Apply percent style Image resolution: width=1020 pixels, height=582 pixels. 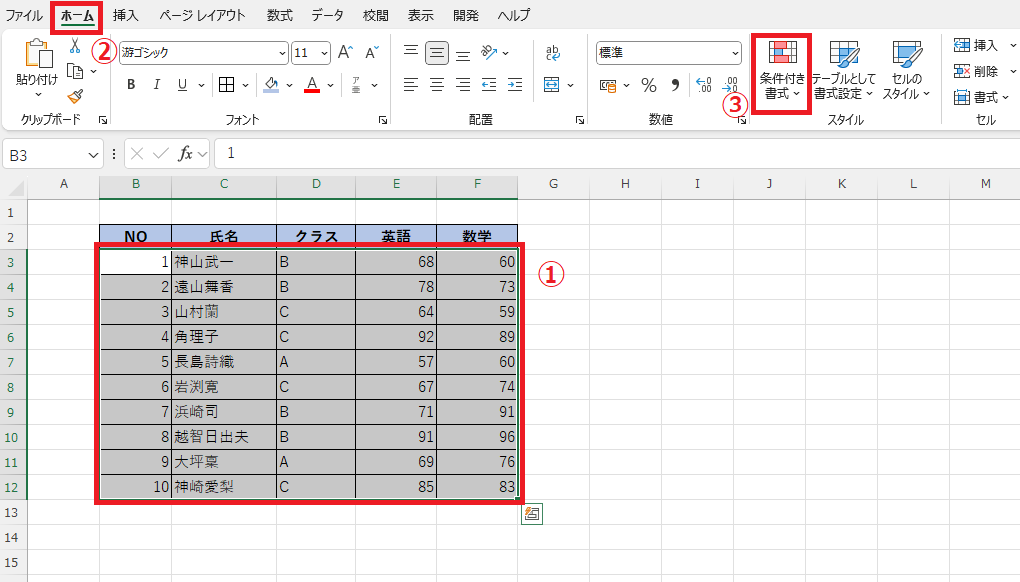click(649, 85)
